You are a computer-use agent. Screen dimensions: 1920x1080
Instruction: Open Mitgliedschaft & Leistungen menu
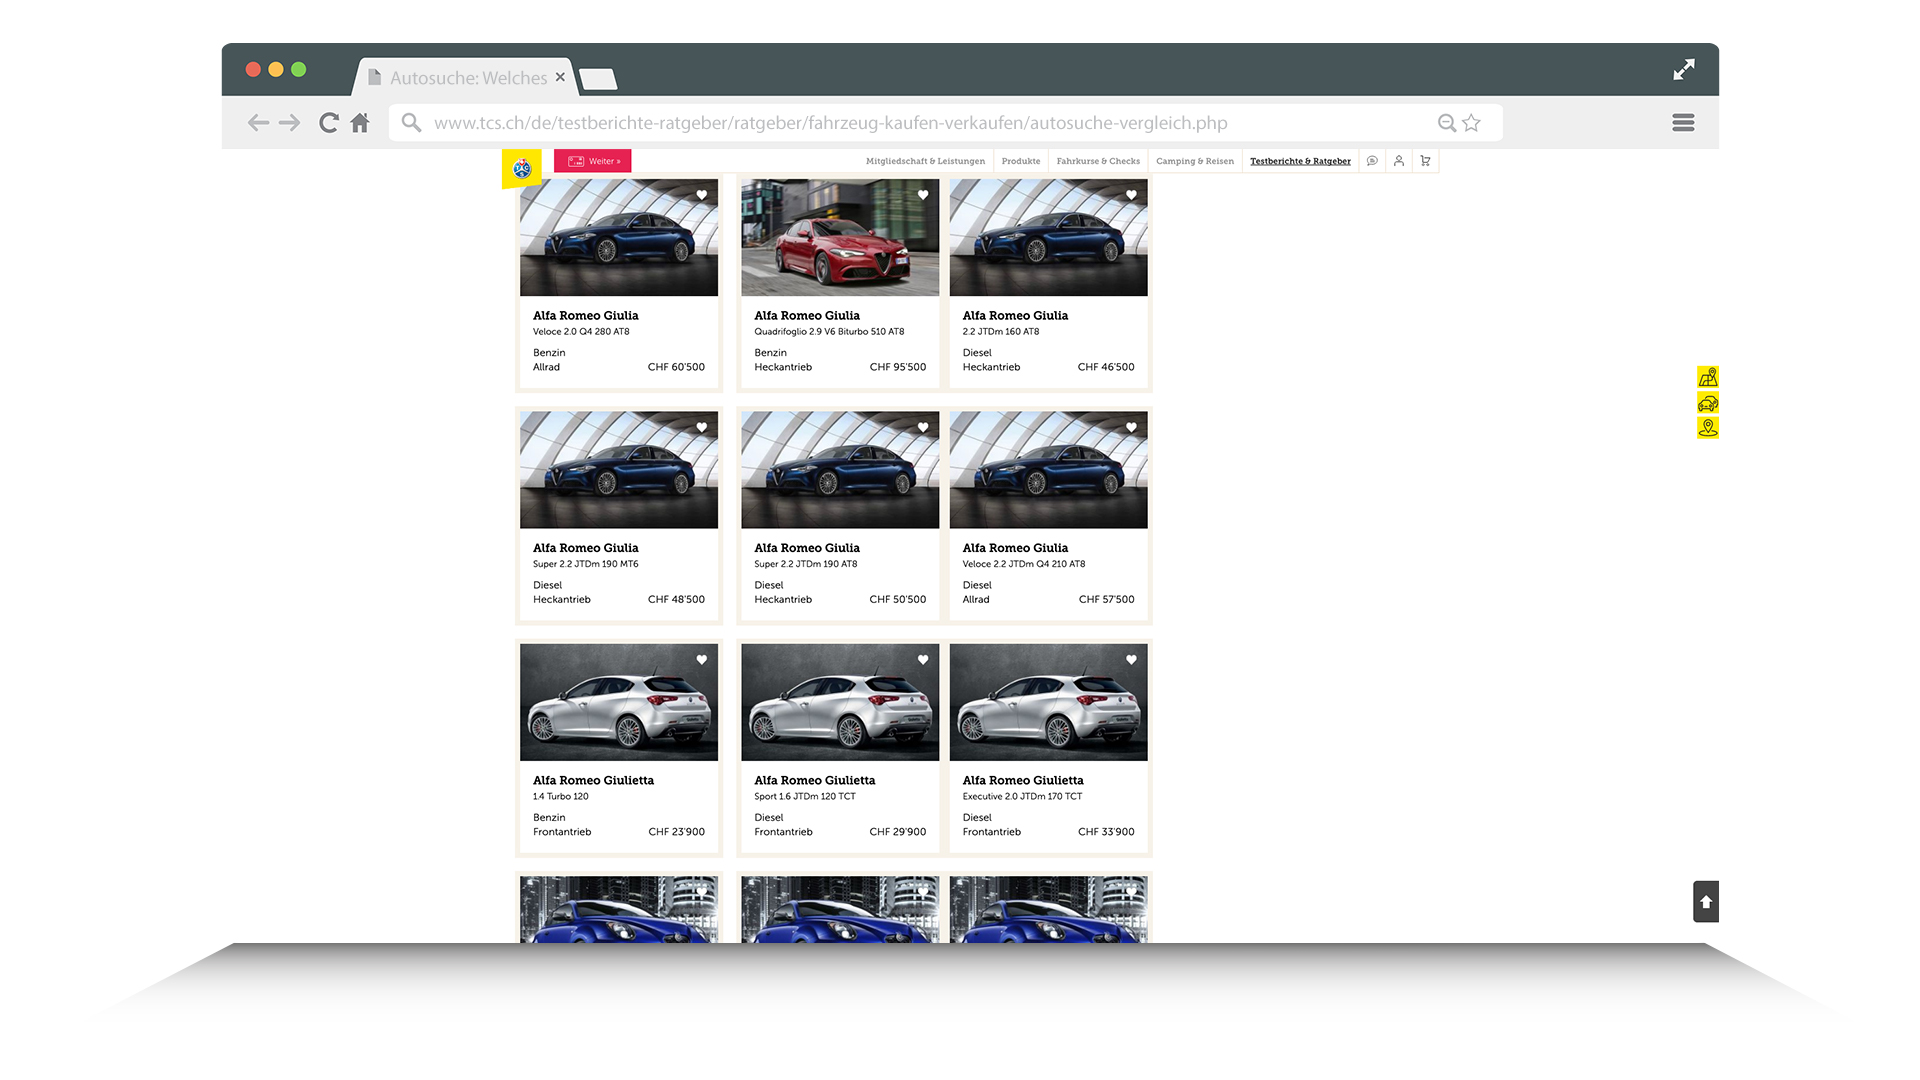pos(925,161)
